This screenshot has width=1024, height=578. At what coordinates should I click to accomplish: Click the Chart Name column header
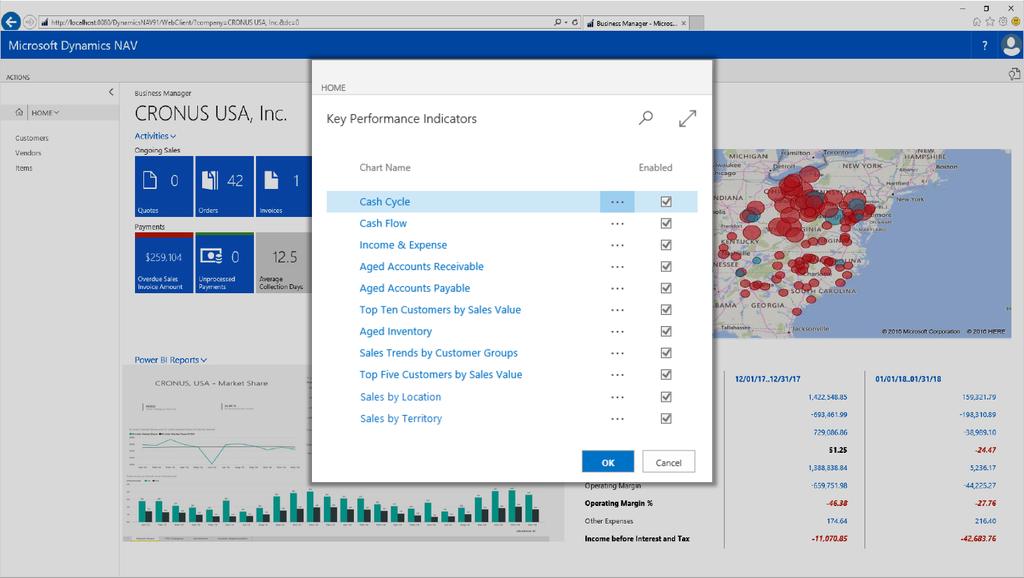coord(385,167)
